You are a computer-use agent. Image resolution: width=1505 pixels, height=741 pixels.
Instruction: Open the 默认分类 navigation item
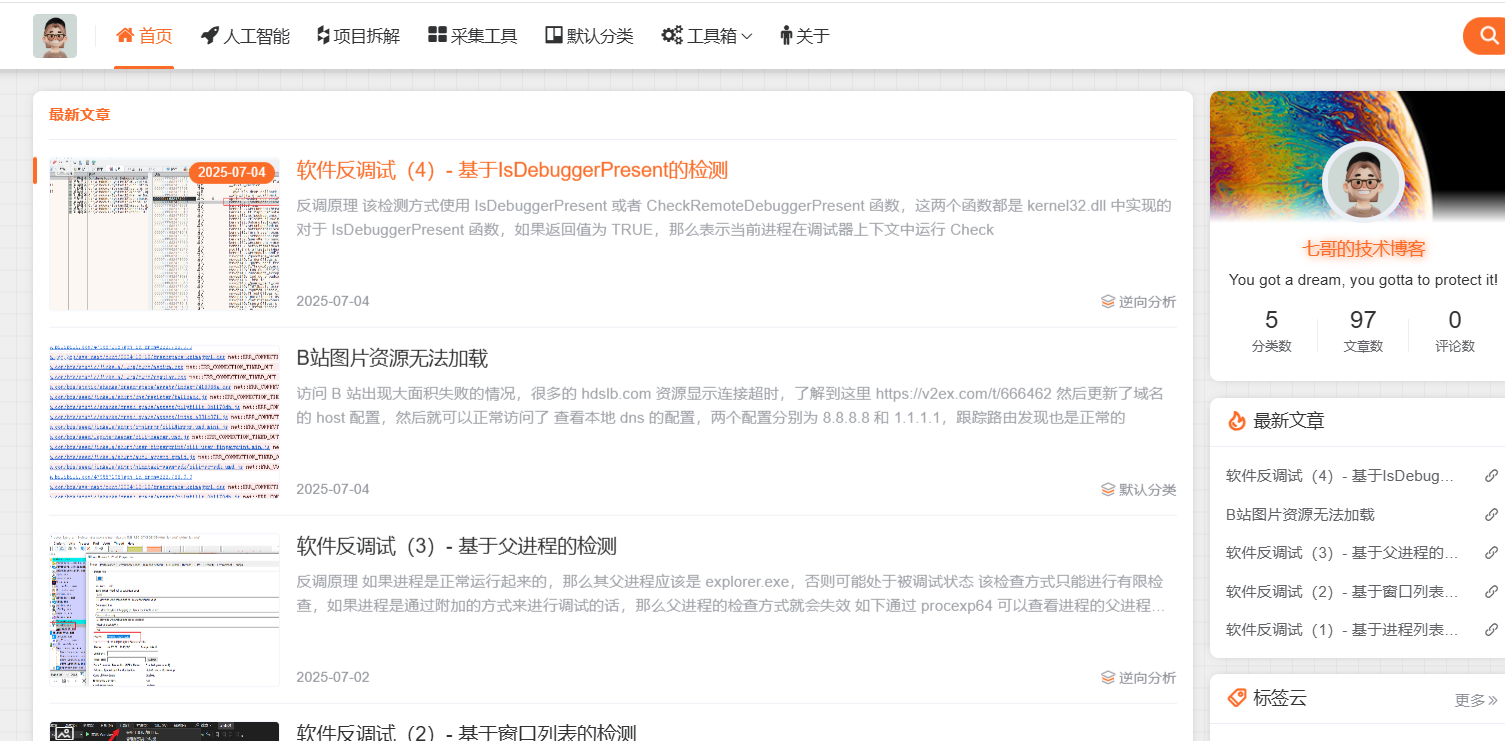pyautogui.click(x=589, y=36)
